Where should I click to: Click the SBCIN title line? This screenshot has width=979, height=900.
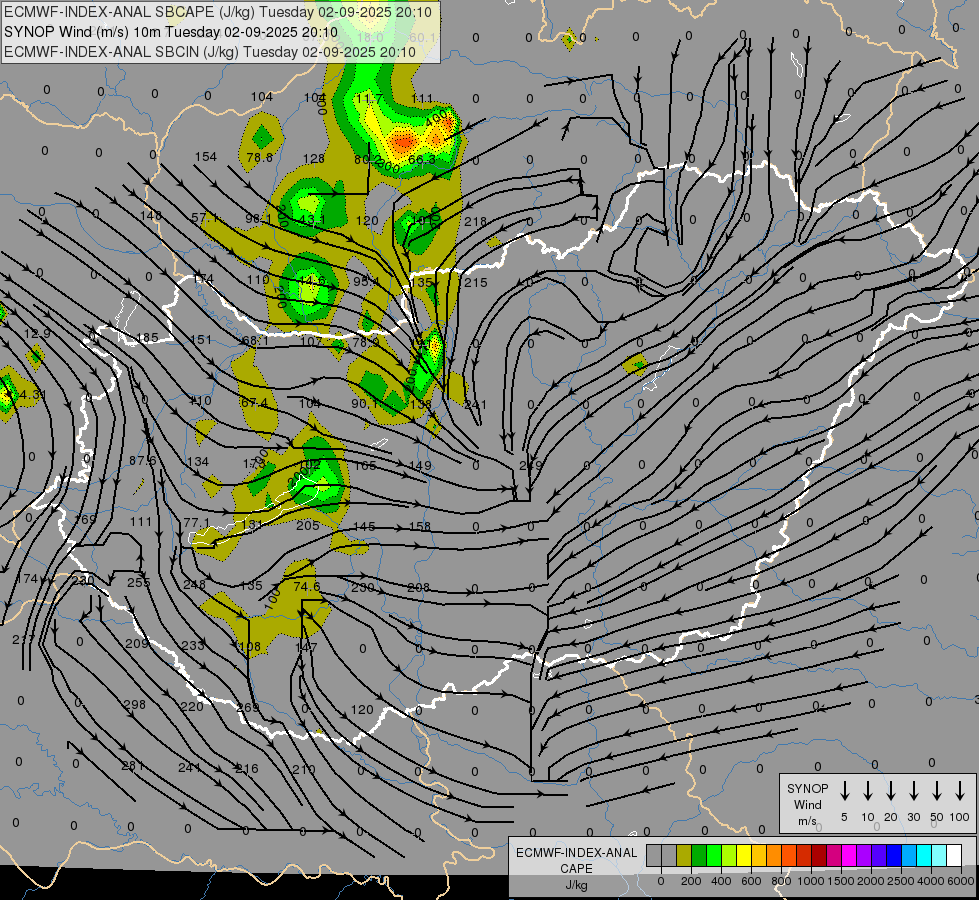210,52
